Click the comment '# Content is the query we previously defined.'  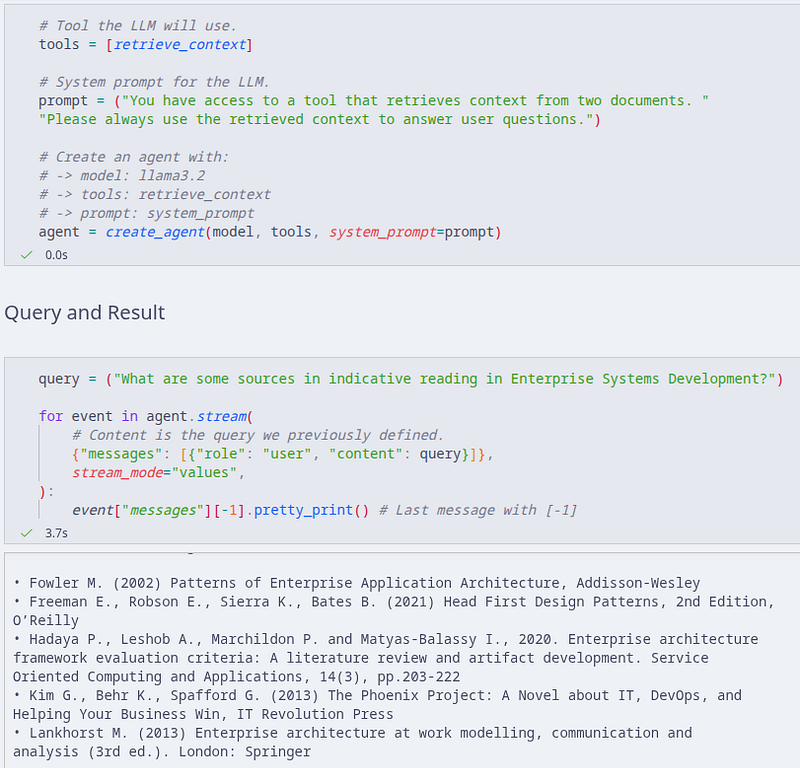tap(258, 435)
